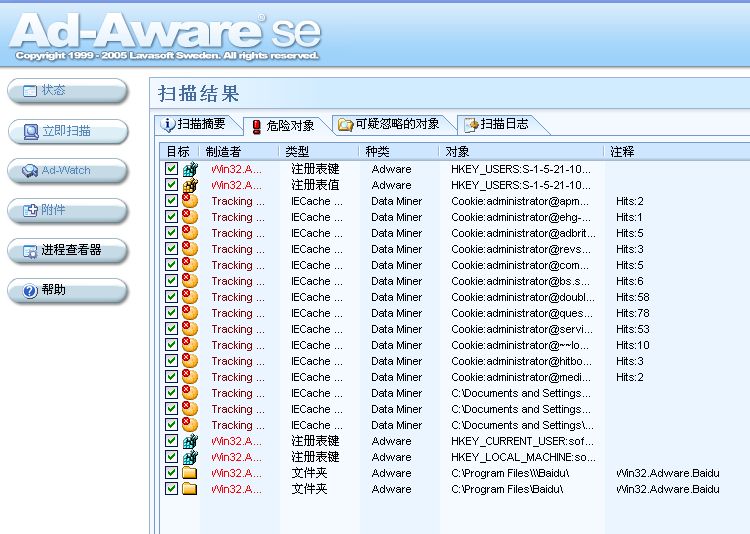Viewport: 750px width, 534px height.
Task: Uncheck the checkbox for Cookie:administrator@apm
Action: tap(171, 200)
